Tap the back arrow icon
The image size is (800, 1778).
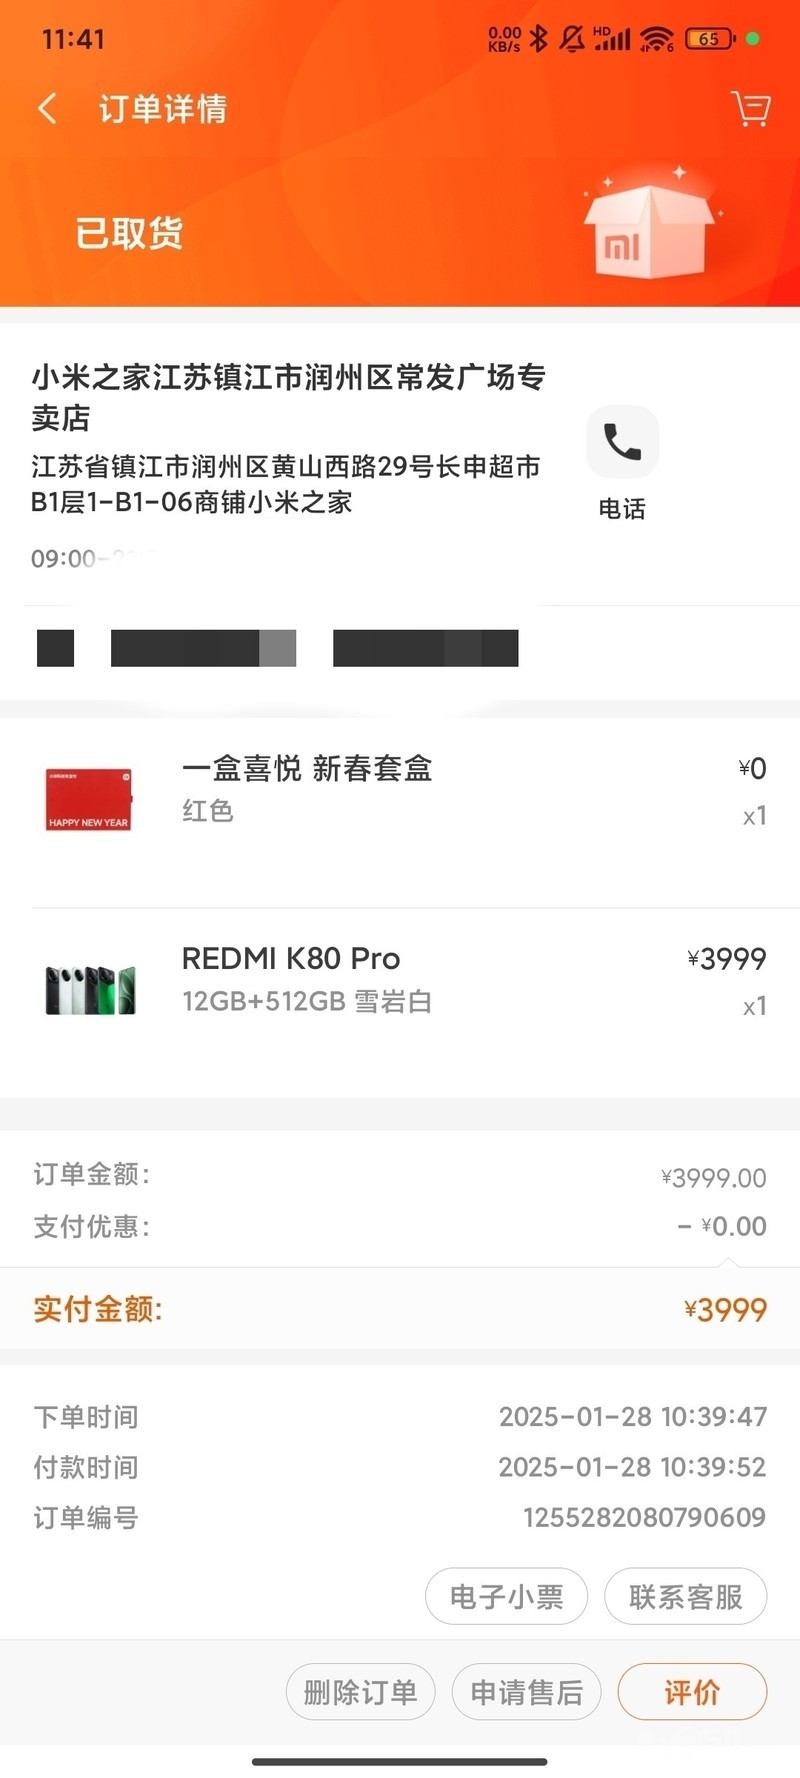[x=47, y=108]
